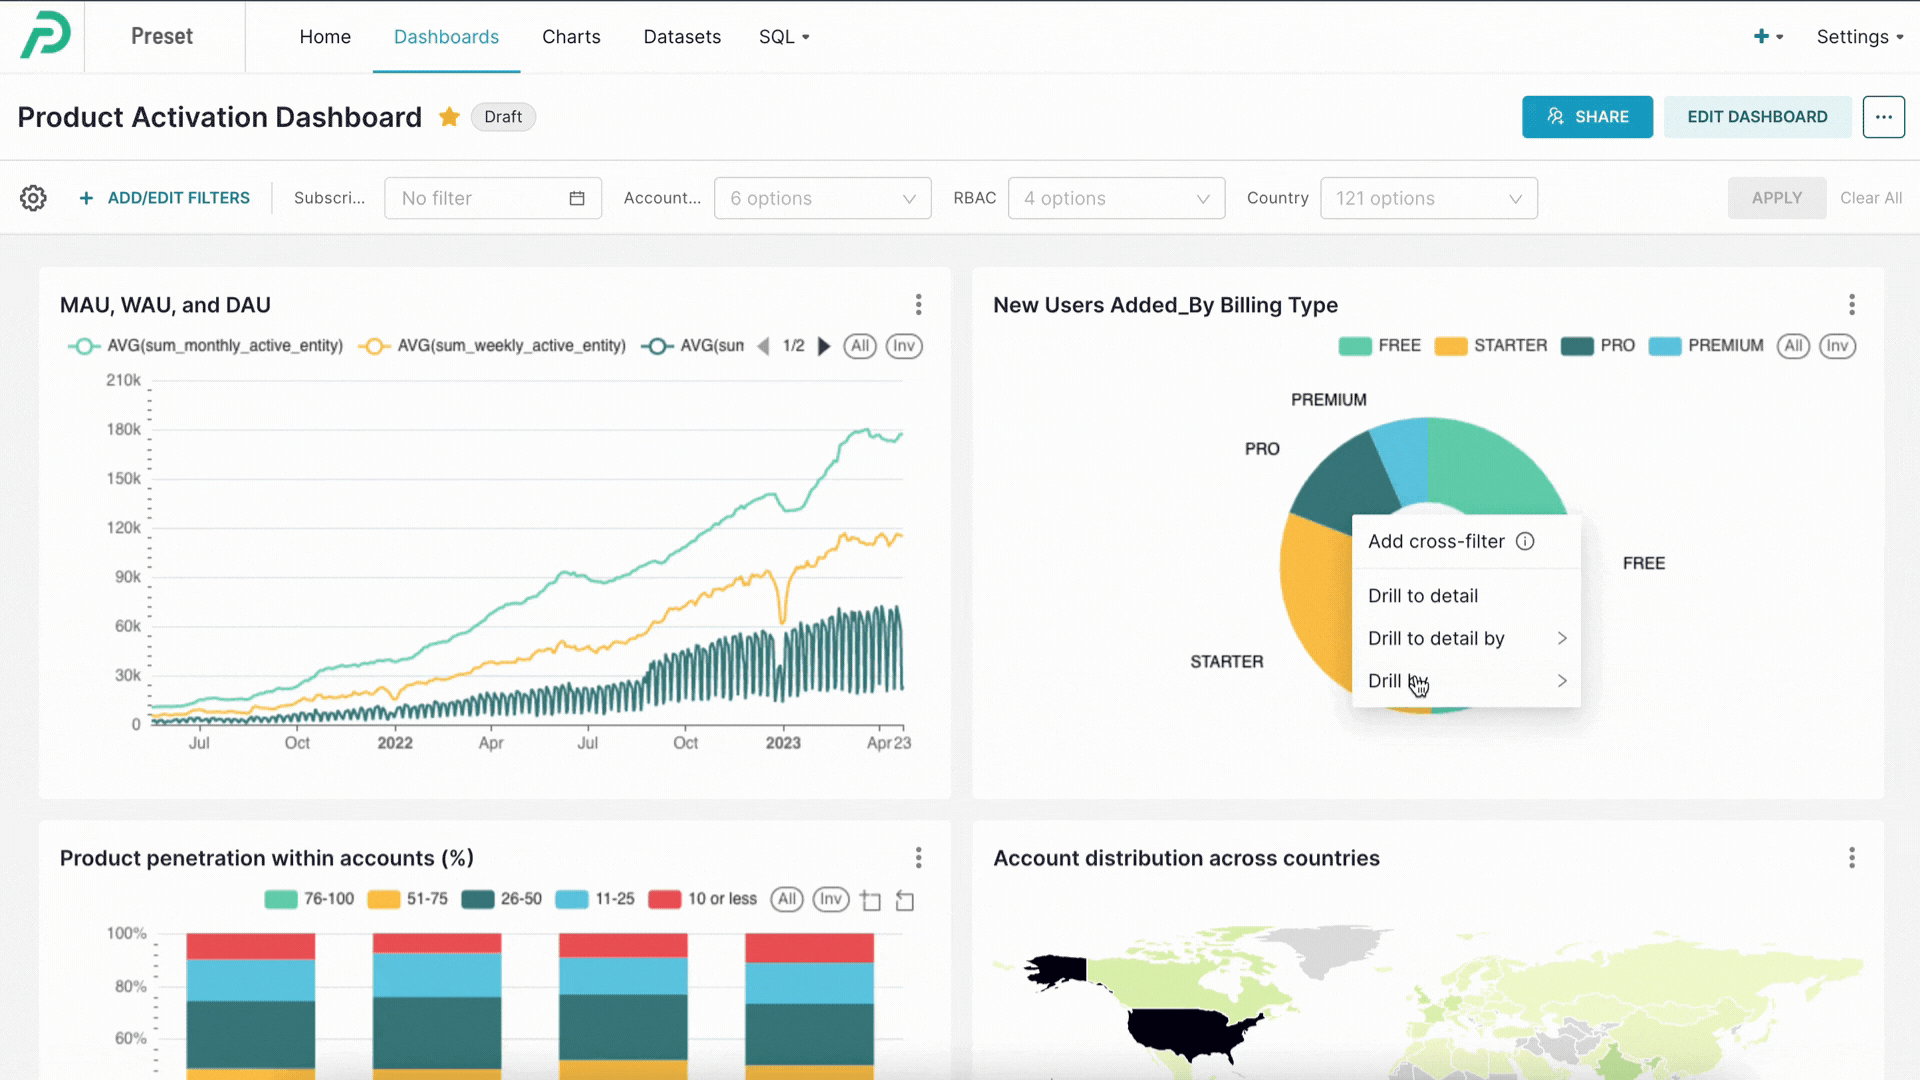Toggle the PRO legend item in pie chart
This screenshot has width=1920, height=1080.
point(1598,346)
